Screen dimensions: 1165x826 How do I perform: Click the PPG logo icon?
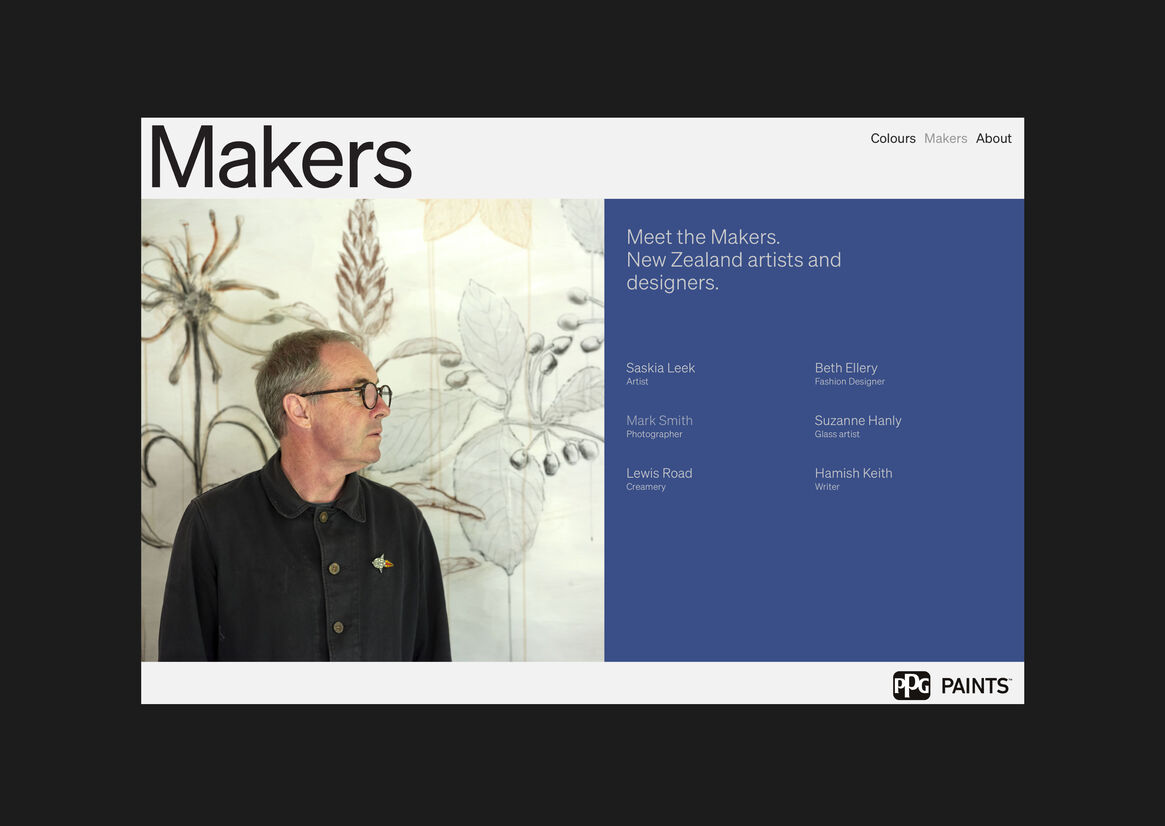tap(911, 685)
